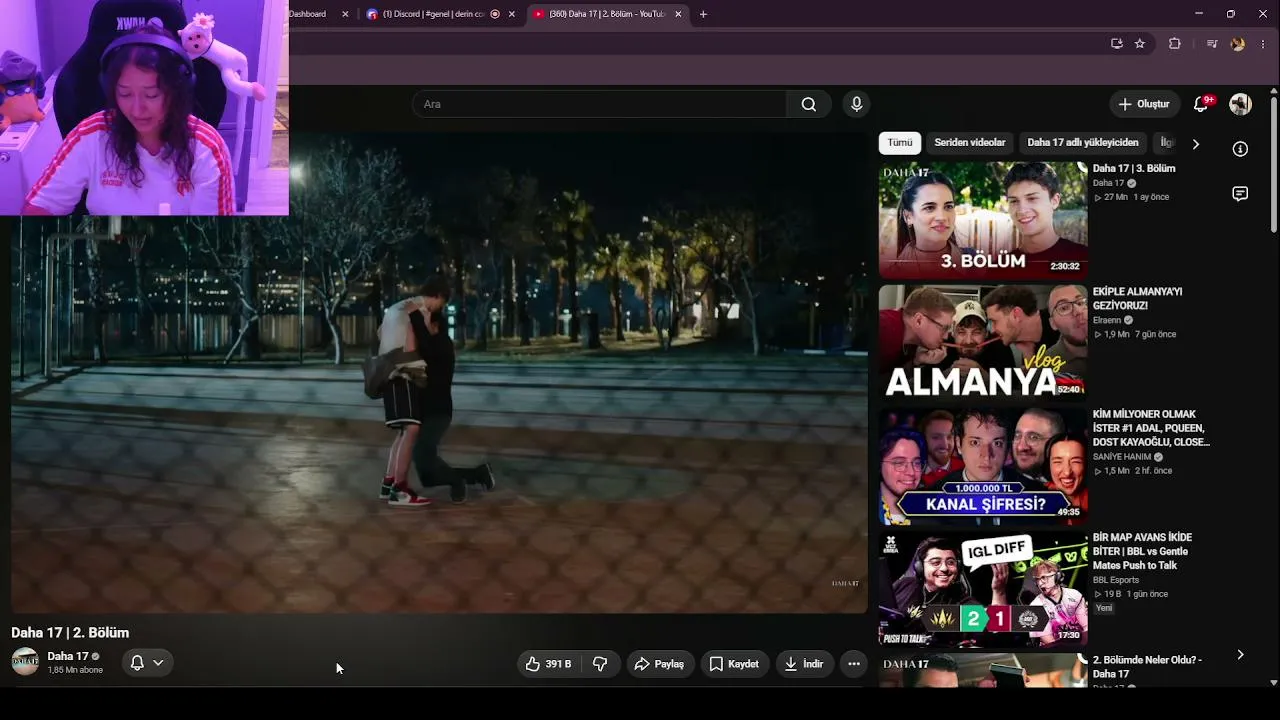Click the page vertical scrollbar thumb

[x=1273, y=166]
